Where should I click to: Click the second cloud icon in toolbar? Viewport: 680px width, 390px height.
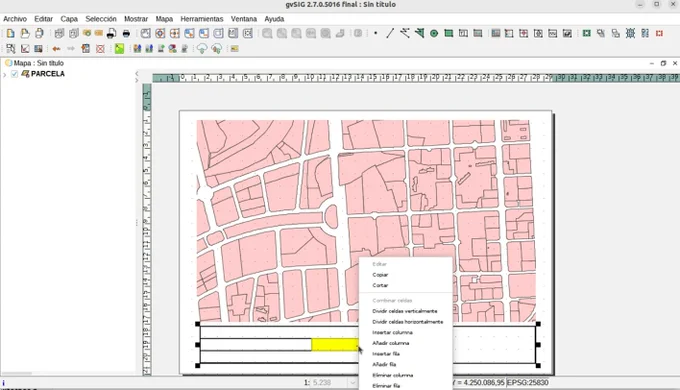(x=216, y=49)
